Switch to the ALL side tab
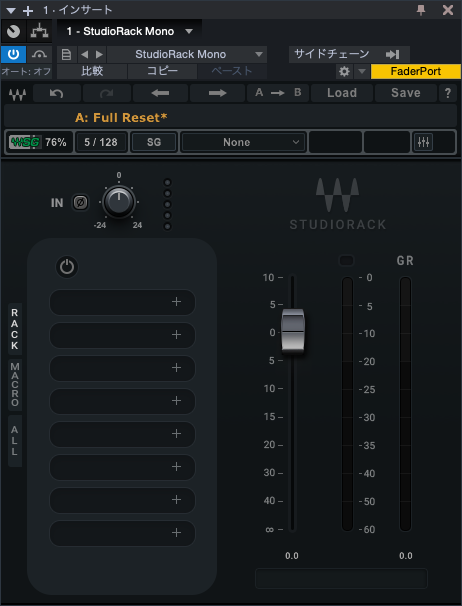The height and width of the screenshot is (606, 462). click(15, 441)
